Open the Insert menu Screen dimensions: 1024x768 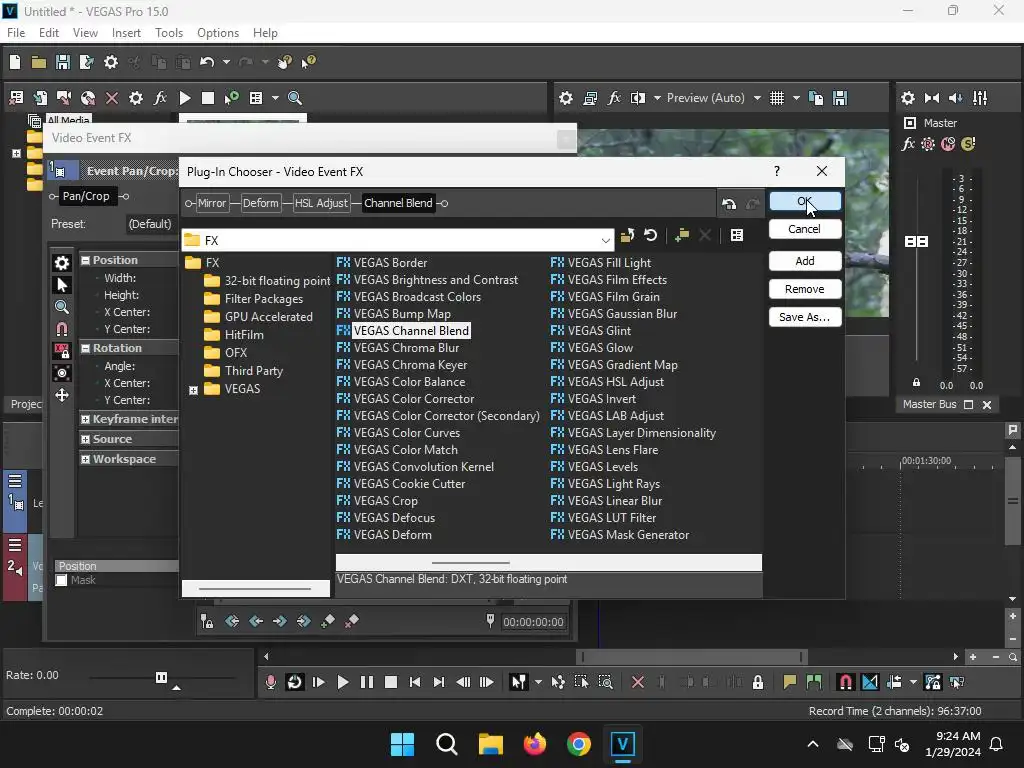(126, 33)
